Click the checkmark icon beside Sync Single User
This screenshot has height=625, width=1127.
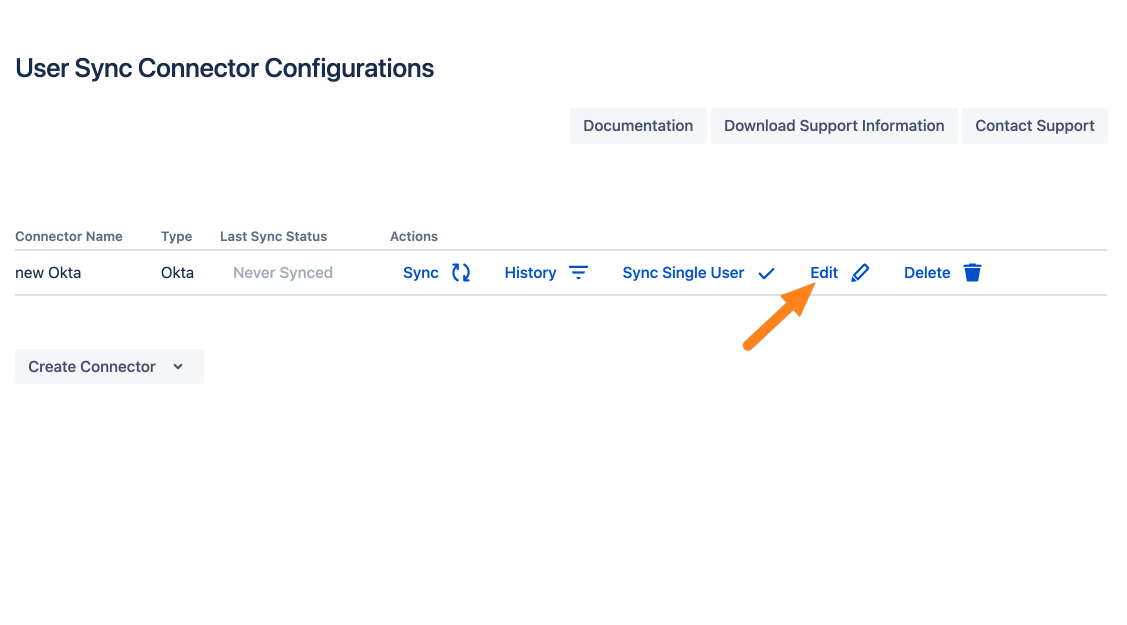[x=767, y=273]
